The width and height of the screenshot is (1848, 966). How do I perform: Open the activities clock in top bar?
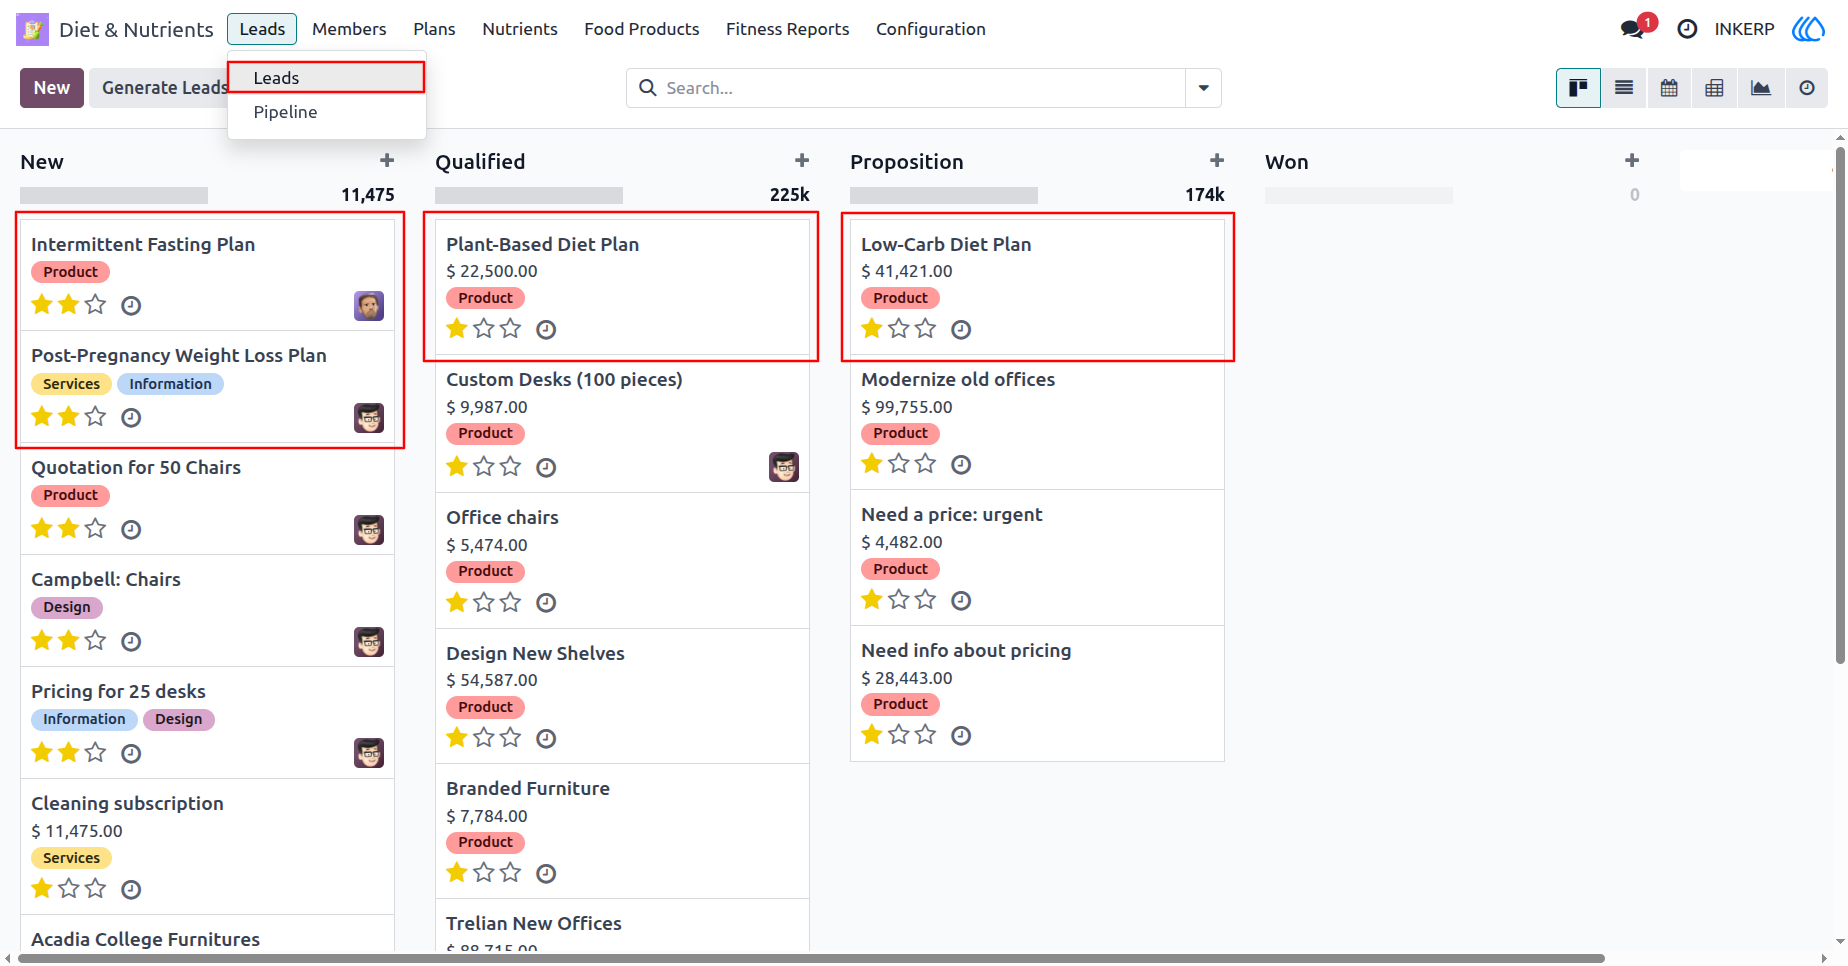1687,29
